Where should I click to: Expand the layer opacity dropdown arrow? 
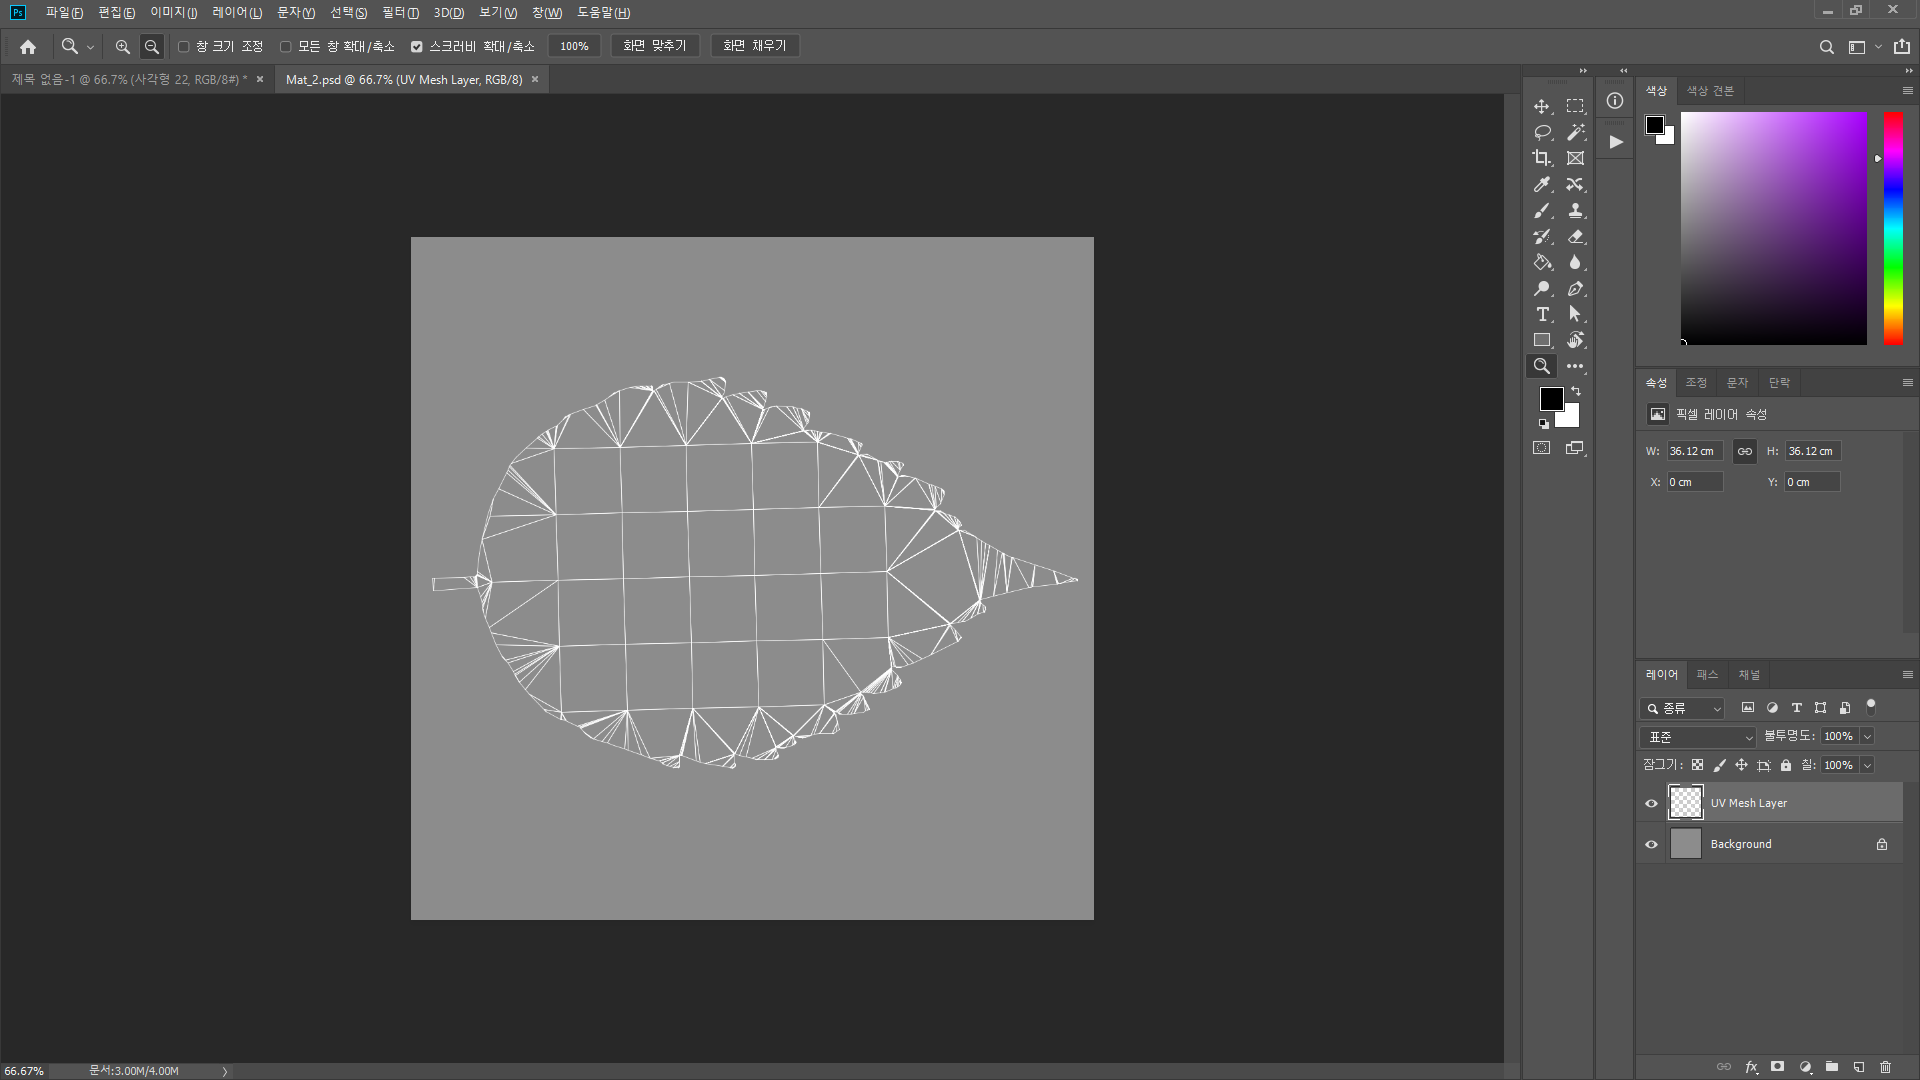coord(1867,737)
